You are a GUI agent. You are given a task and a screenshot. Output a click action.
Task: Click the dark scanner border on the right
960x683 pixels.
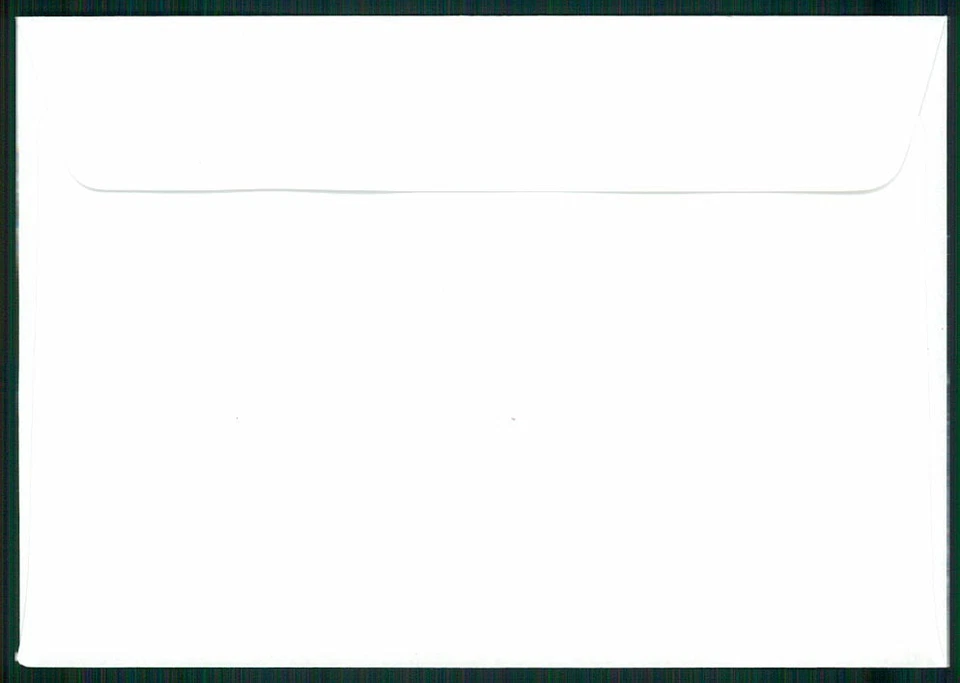(x=954, y=342)
